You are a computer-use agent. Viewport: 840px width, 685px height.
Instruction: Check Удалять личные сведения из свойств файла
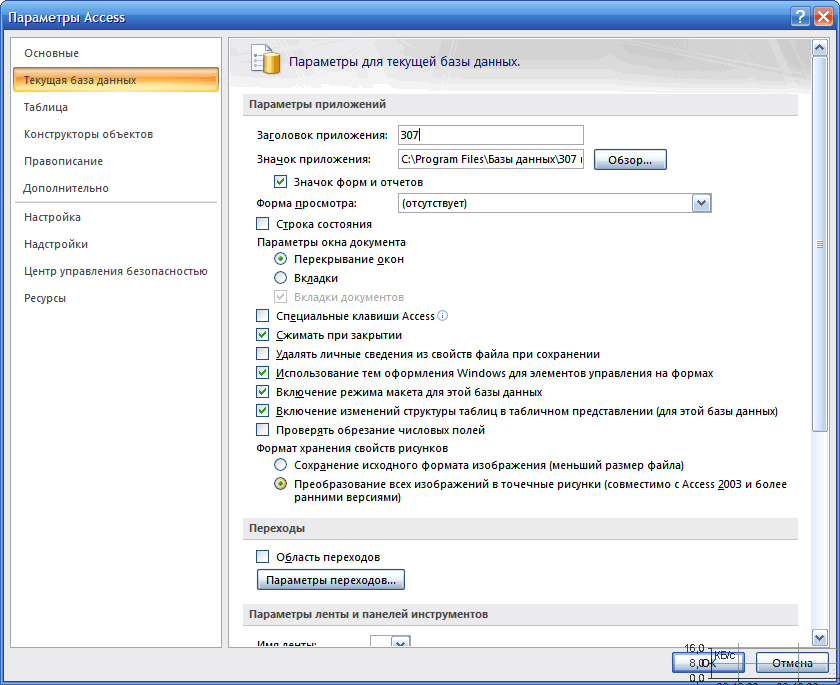pos(262,353)
